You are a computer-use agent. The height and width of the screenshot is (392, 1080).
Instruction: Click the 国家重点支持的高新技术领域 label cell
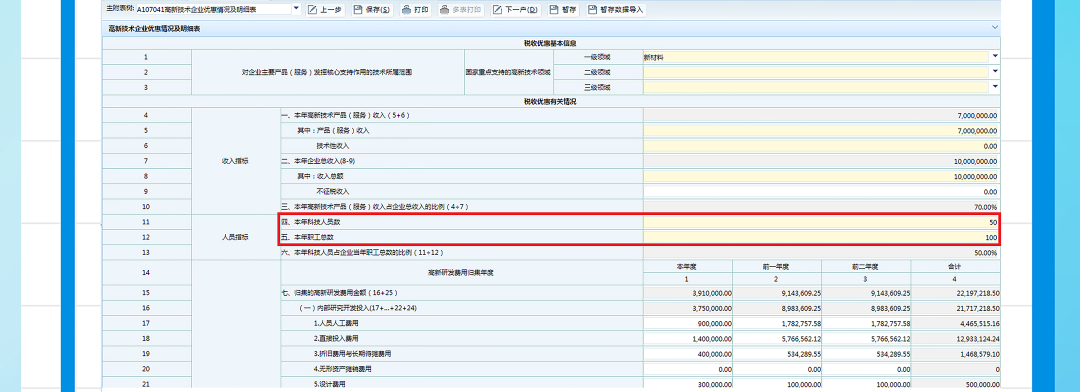[509, 72]
